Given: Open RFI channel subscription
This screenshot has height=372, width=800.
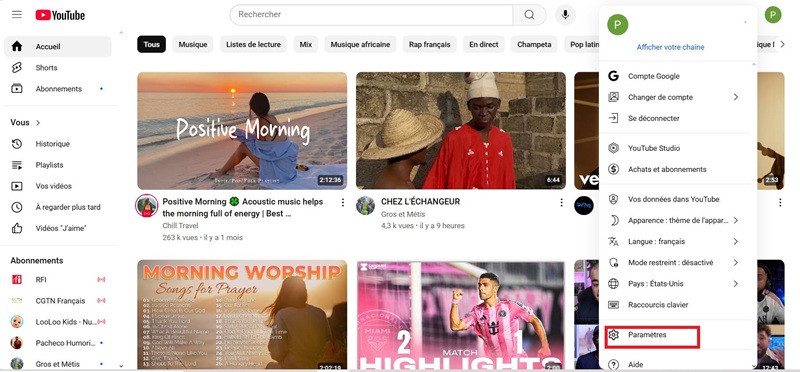Looking at the screenshot, I should (x=58, y=280).
